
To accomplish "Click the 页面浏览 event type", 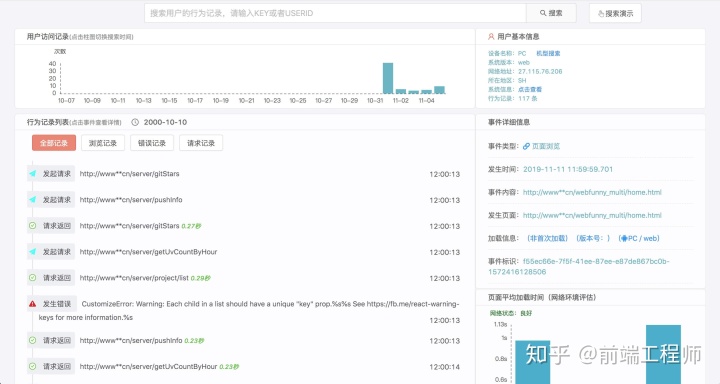I will (x=546, y=146).
